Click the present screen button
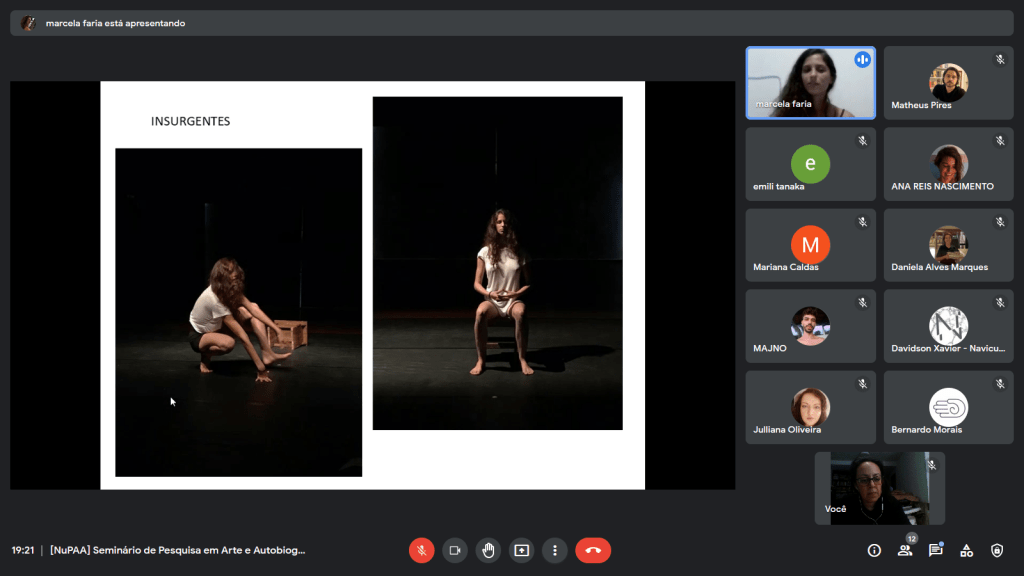Screen dimensions: 1024x576 [x=521, y=550]
